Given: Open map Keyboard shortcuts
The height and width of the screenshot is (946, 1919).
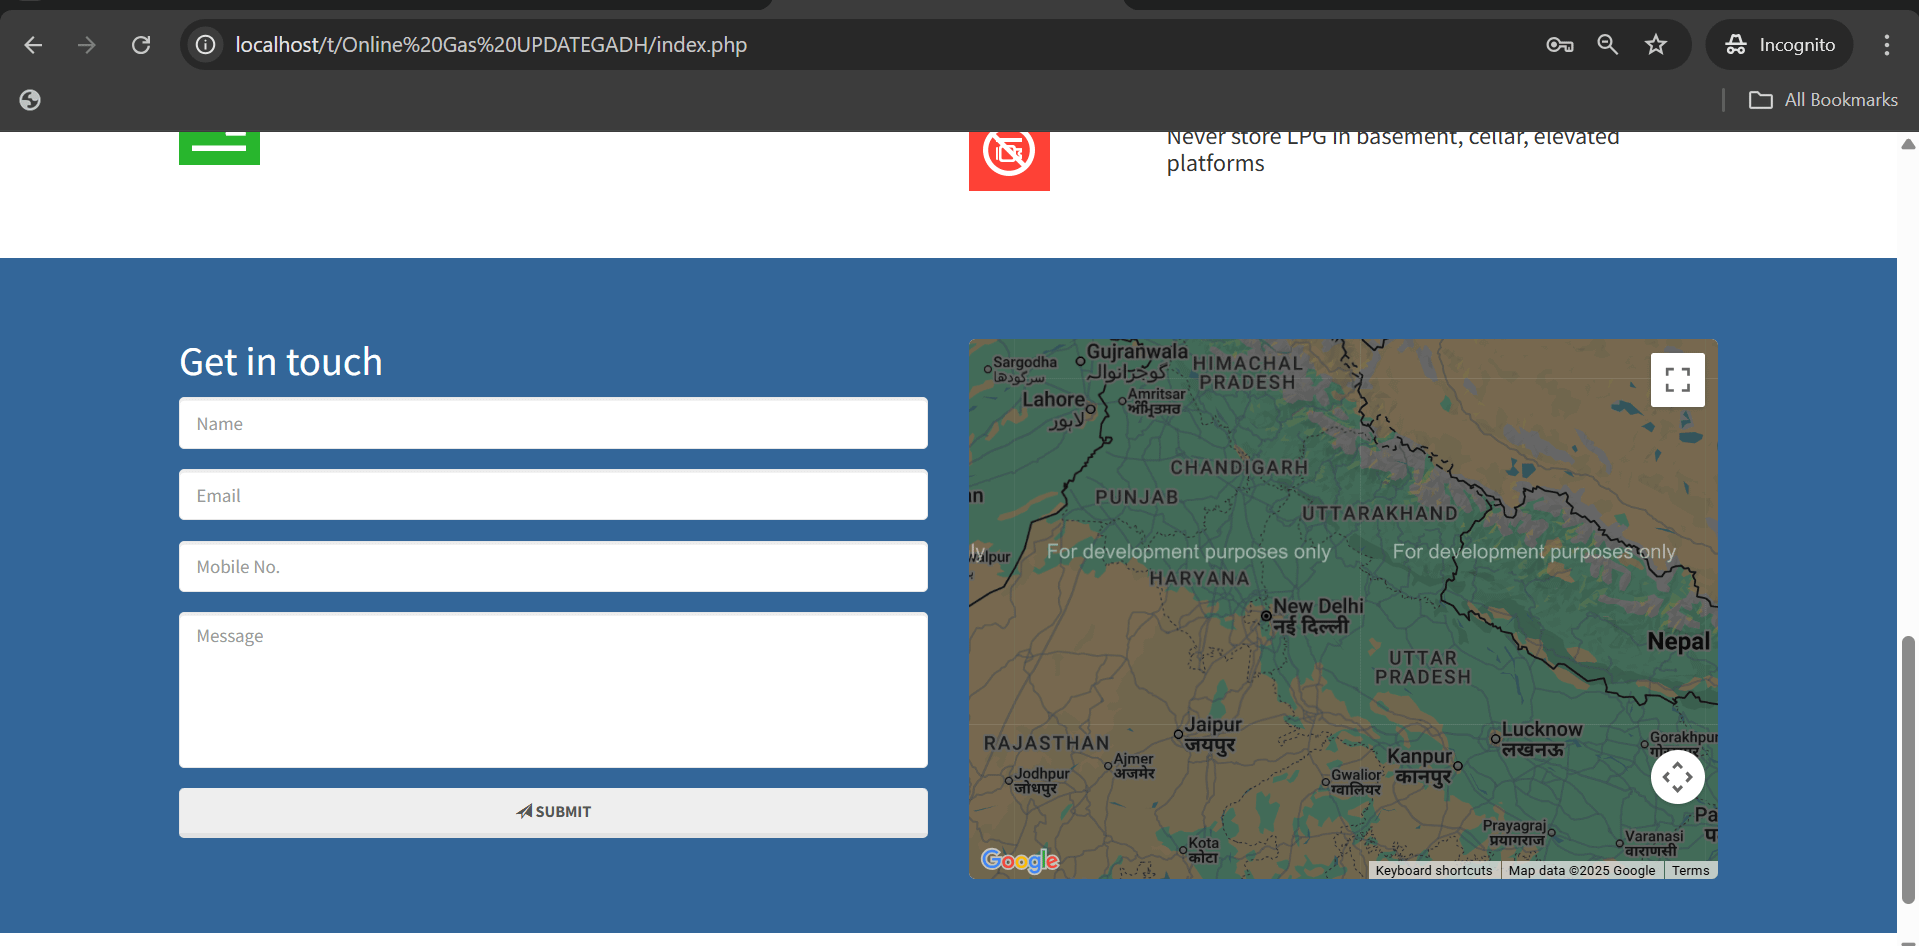Looking at the screenshot, I should [1433, 871].
